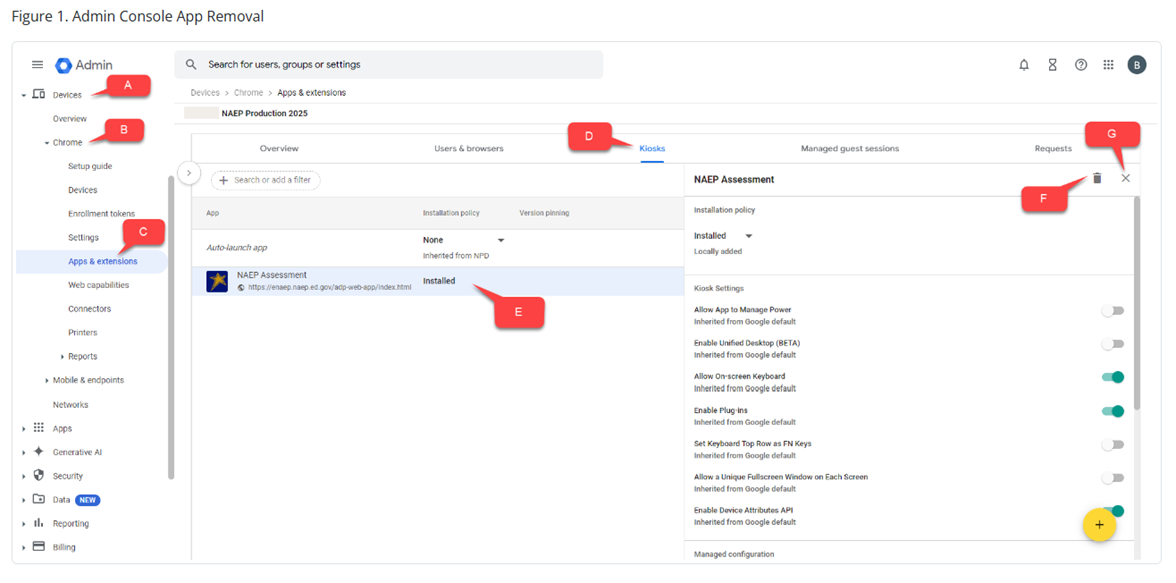The height and width of the screenshot is (583, 1176).
Task: Close the NAEP Assessment details panel
Action: click(1126, 178)
